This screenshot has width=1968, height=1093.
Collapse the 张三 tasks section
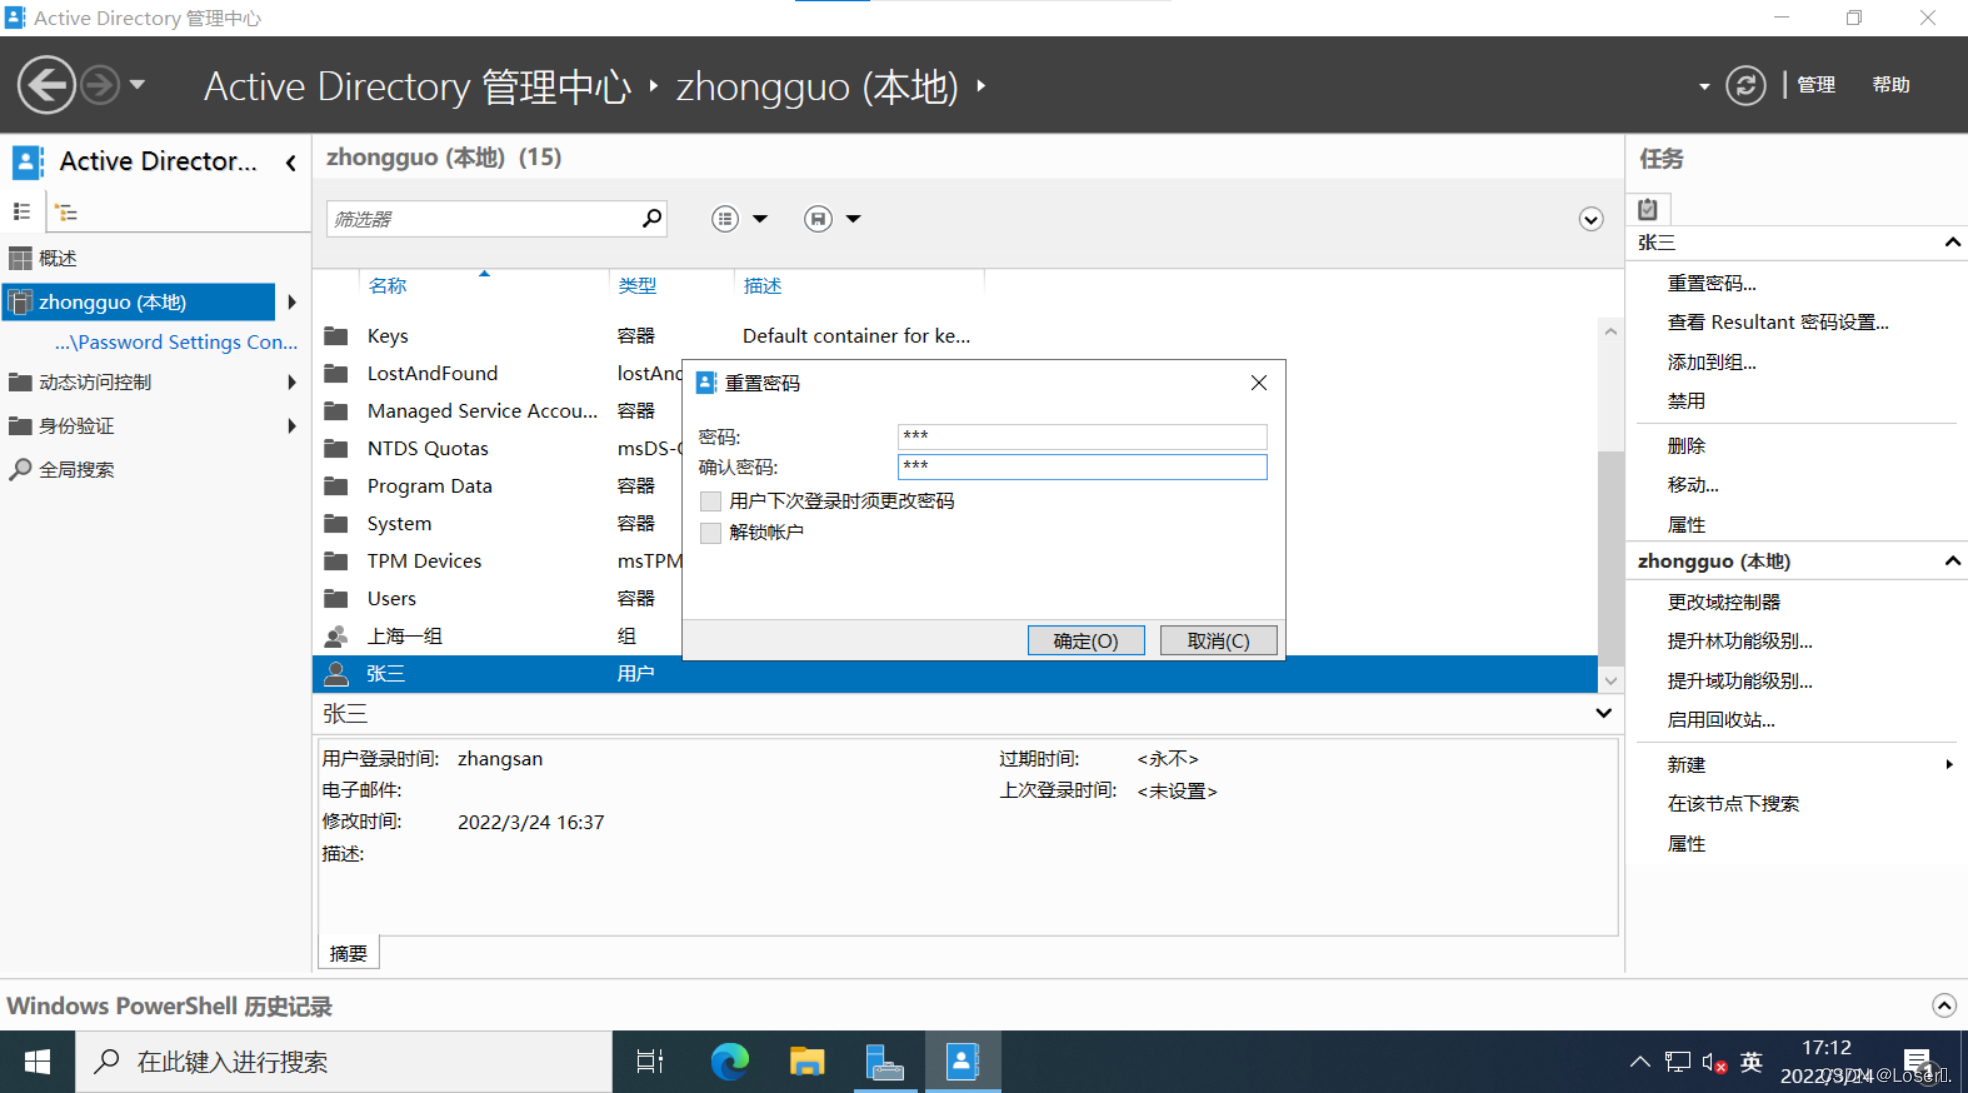(x=1951, y=243)
